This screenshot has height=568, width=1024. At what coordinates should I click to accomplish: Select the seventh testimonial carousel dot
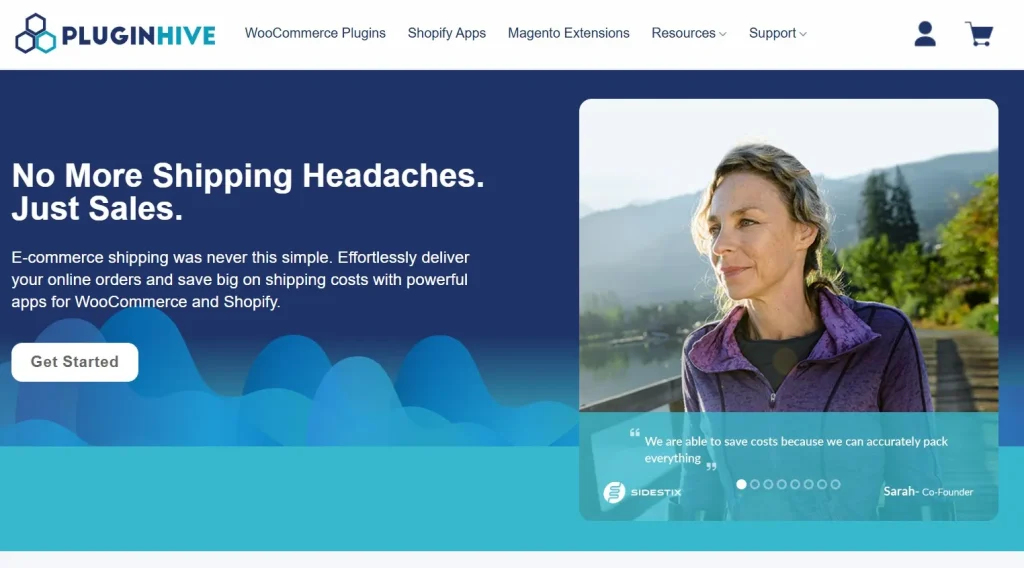pos(822,484)
